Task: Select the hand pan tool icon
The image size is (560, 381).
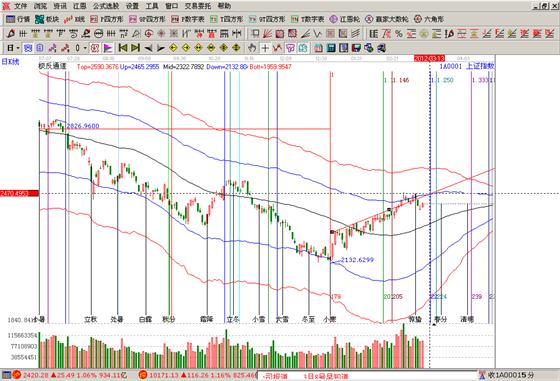Action: click(x=252, y=47)
